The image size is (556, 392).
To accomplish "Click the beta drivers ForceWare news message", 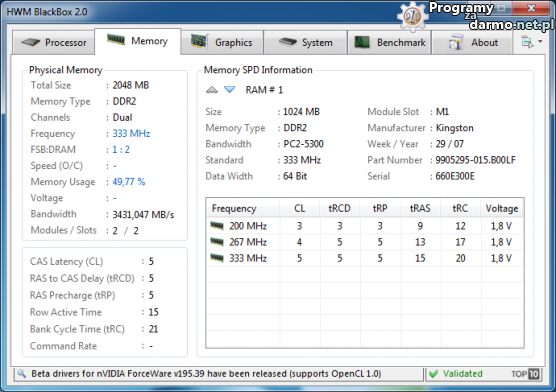I will click(206, 374).
